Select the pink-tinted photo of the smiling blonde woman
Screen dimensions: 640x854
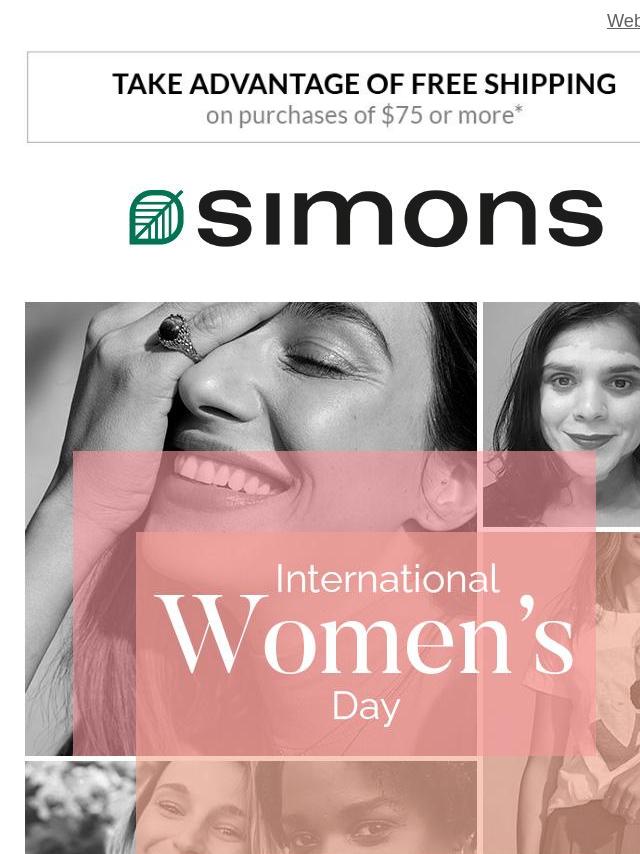point(195,808)
